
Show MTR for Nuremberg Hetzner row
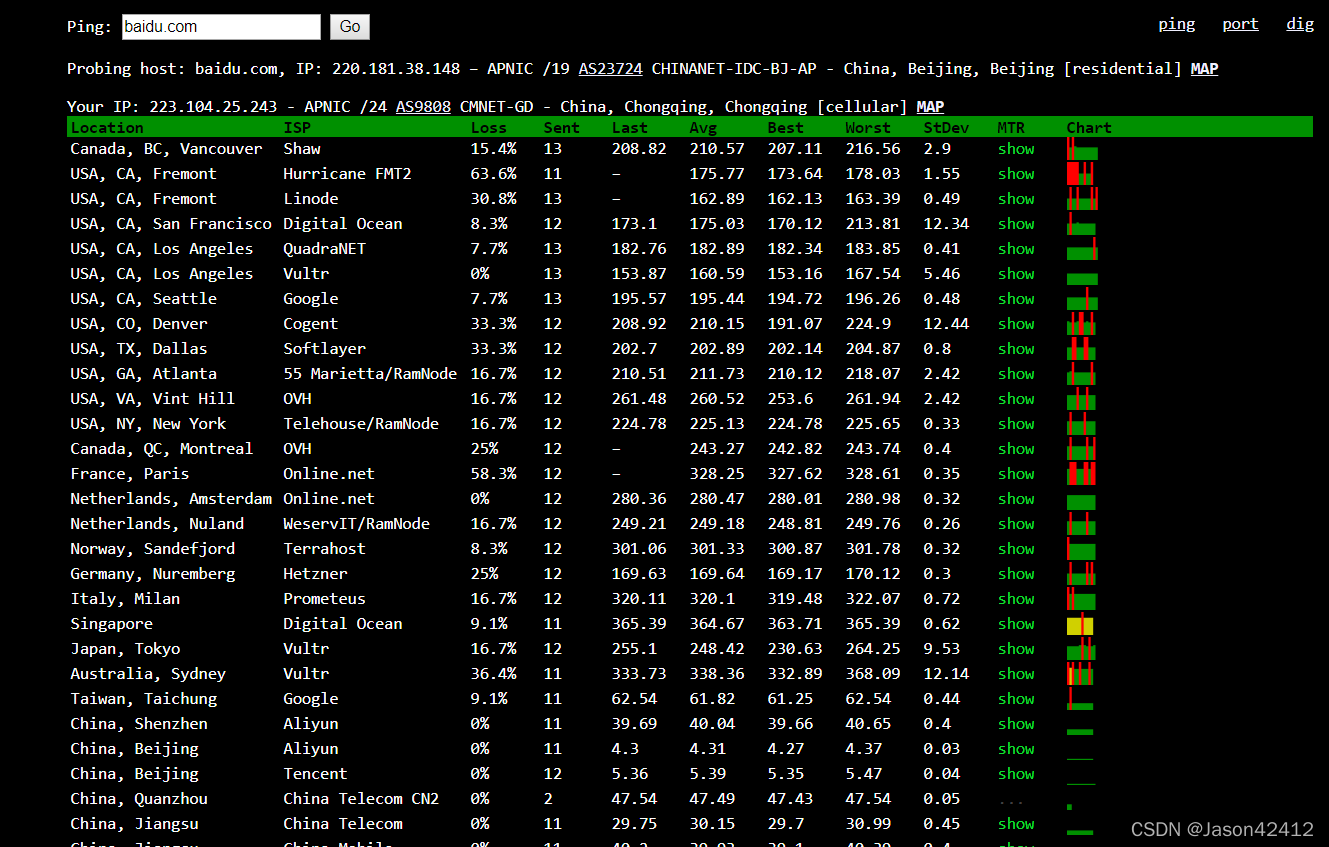[x=1016, y=574]
